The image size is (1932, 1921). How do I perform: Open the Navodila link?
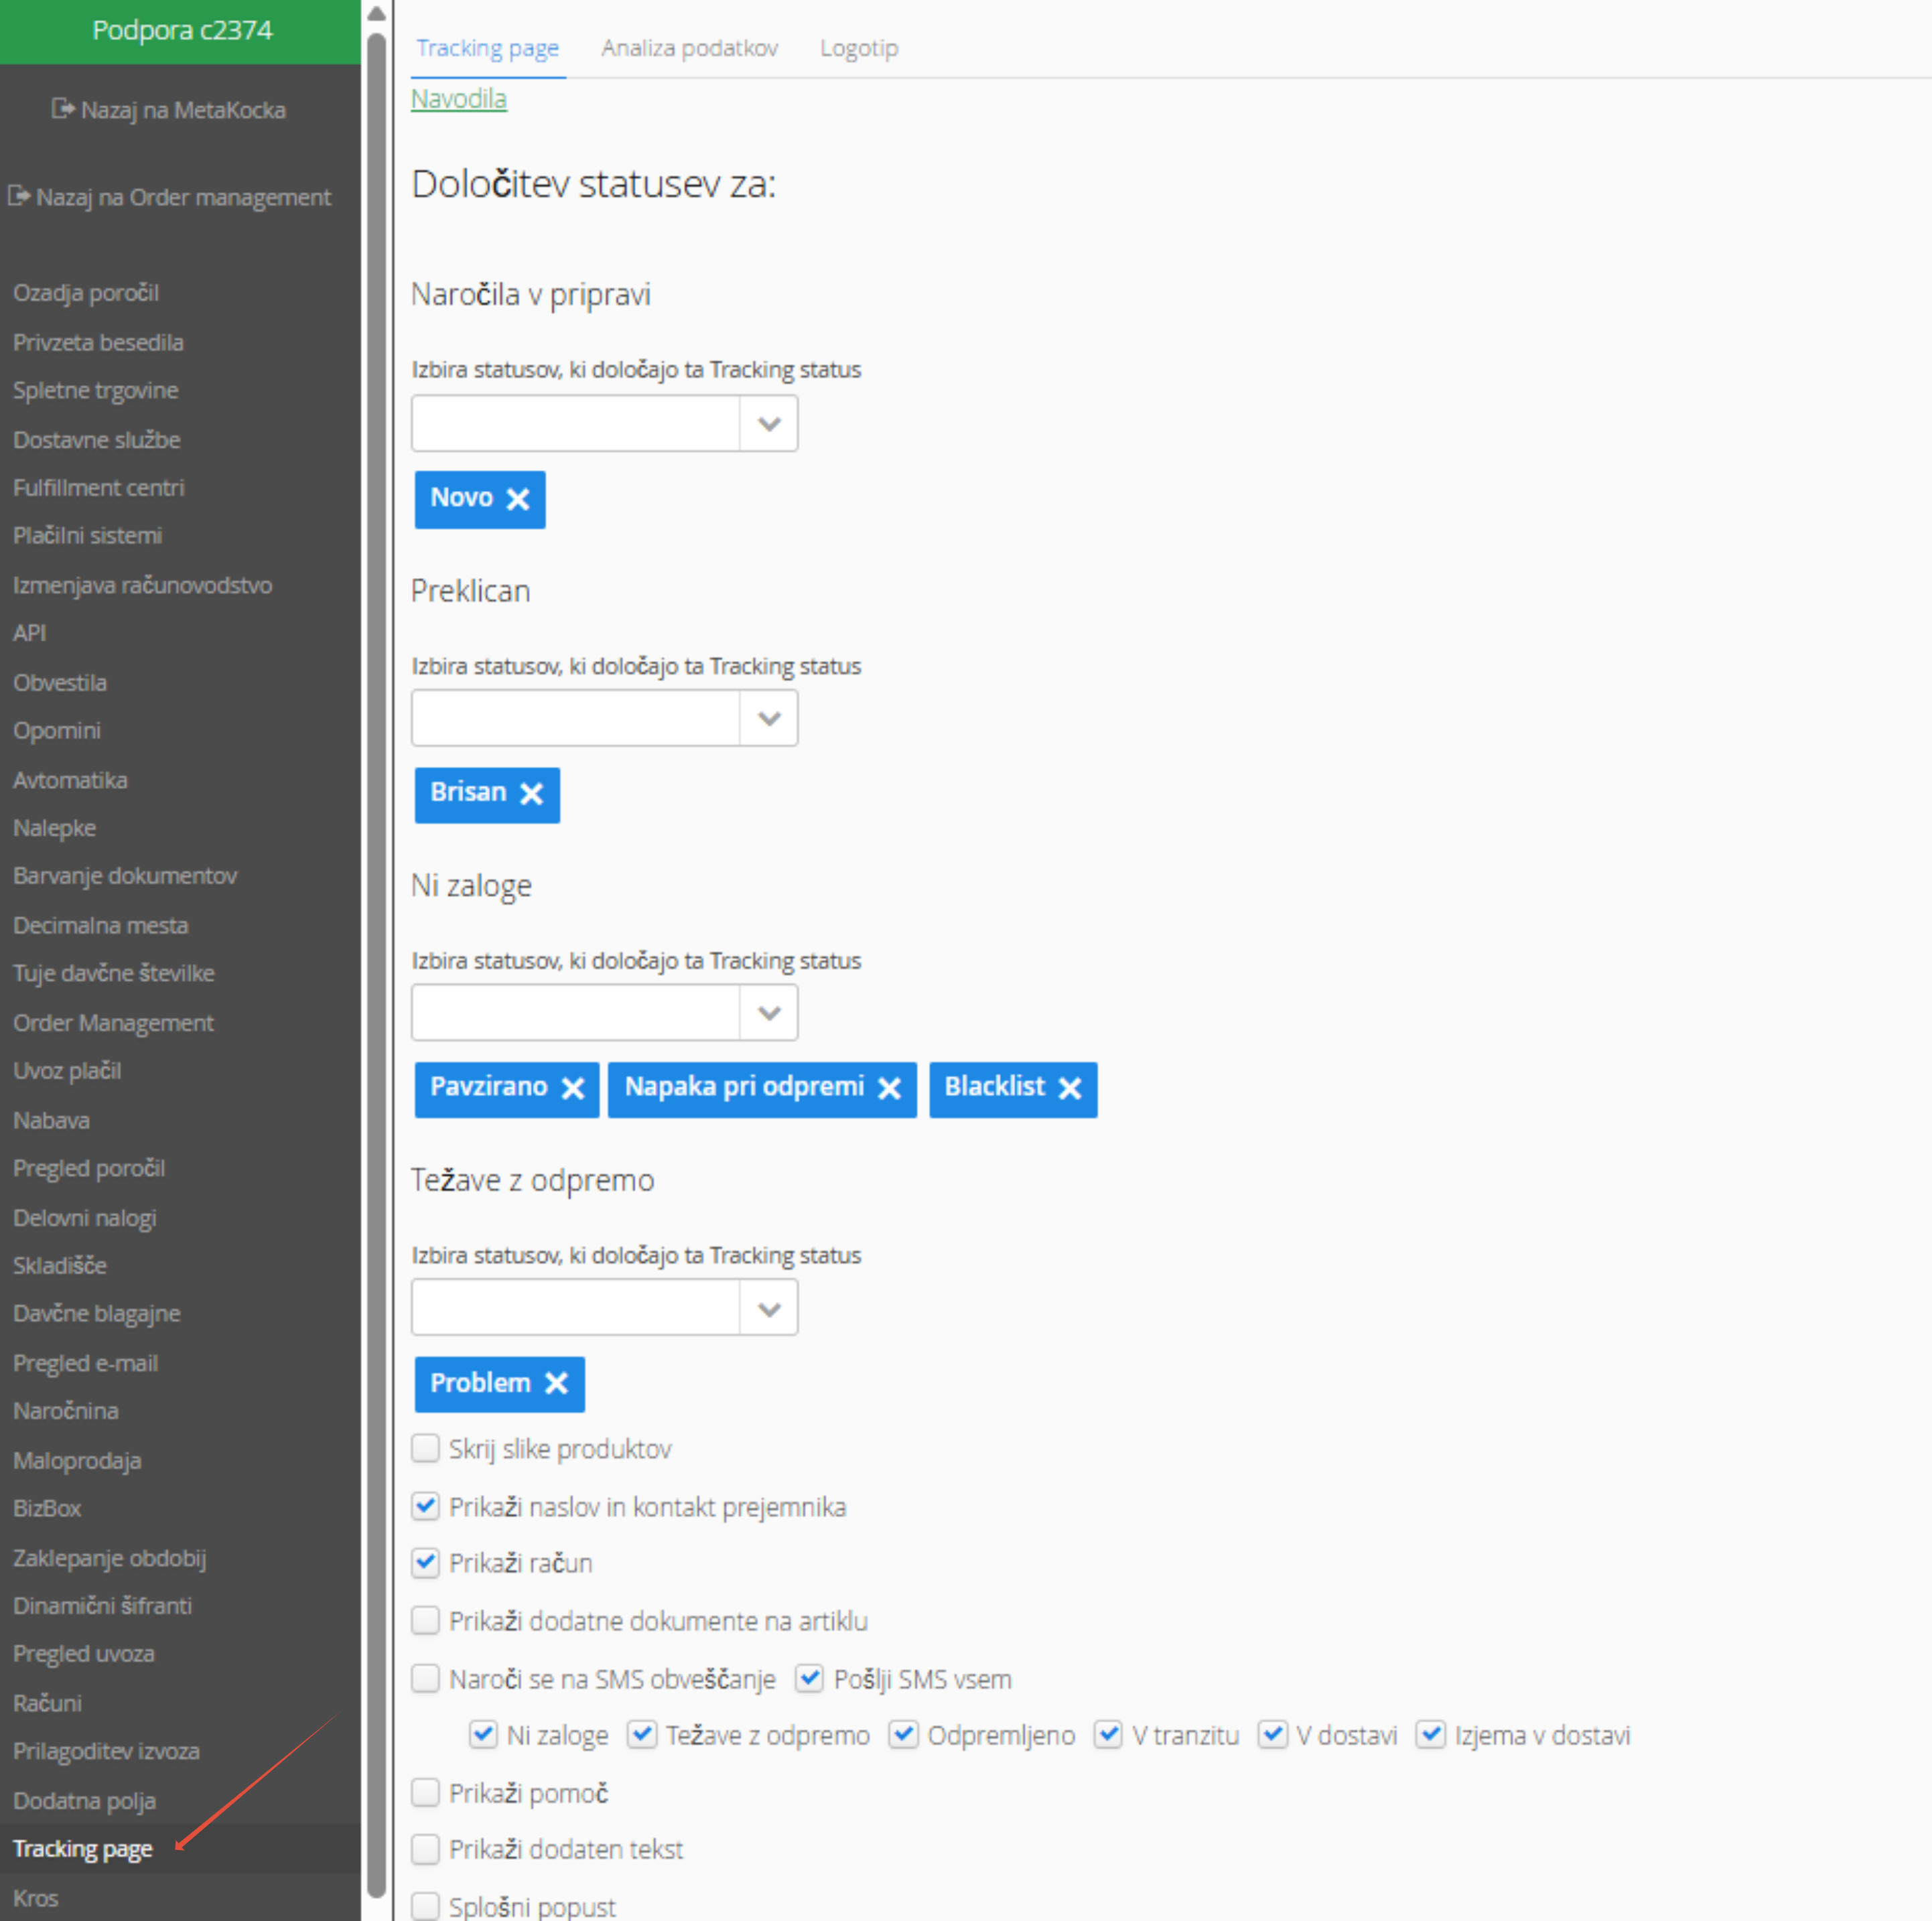pyautogui.click(x=459, y=99)
